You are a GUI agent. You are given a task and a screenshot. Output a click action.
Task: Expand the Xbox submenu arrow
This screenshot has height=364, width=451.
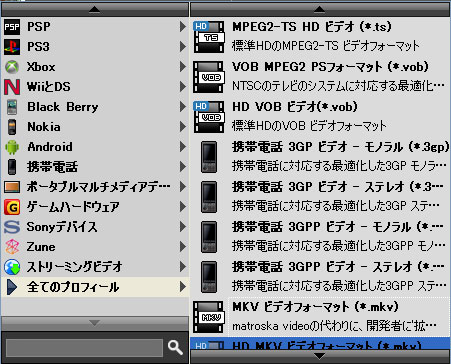pos(183,67)
